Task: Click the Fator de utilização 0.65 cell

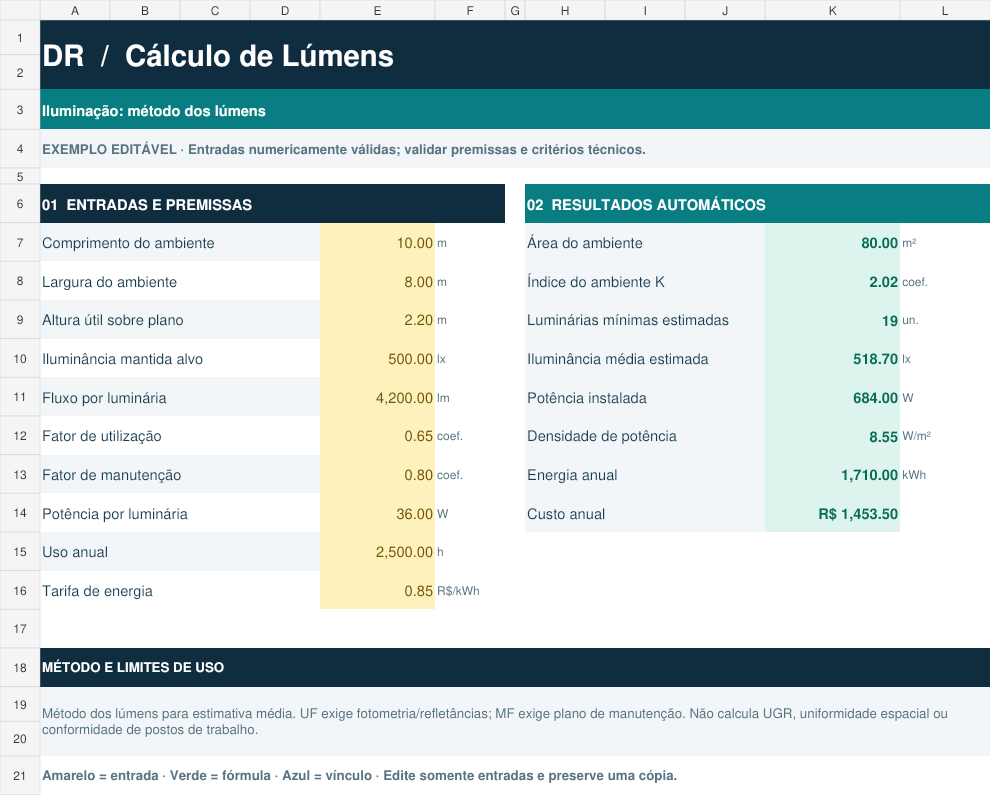Action: pyautogui.click(x=377, y=436)
